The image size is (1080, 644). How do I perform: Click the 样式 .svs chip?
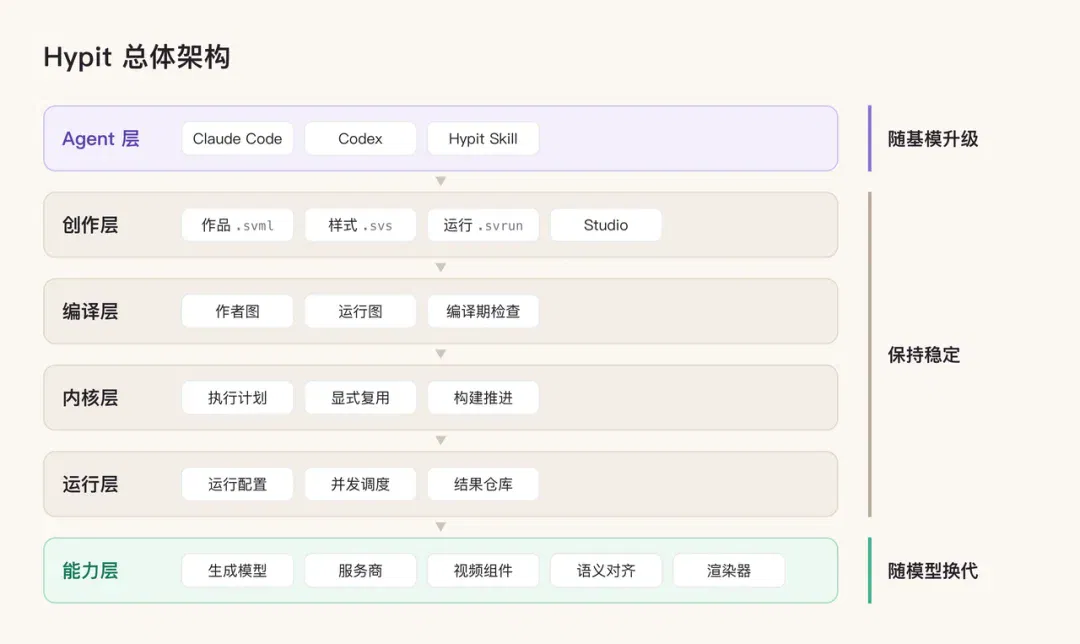tap(360, 225)
